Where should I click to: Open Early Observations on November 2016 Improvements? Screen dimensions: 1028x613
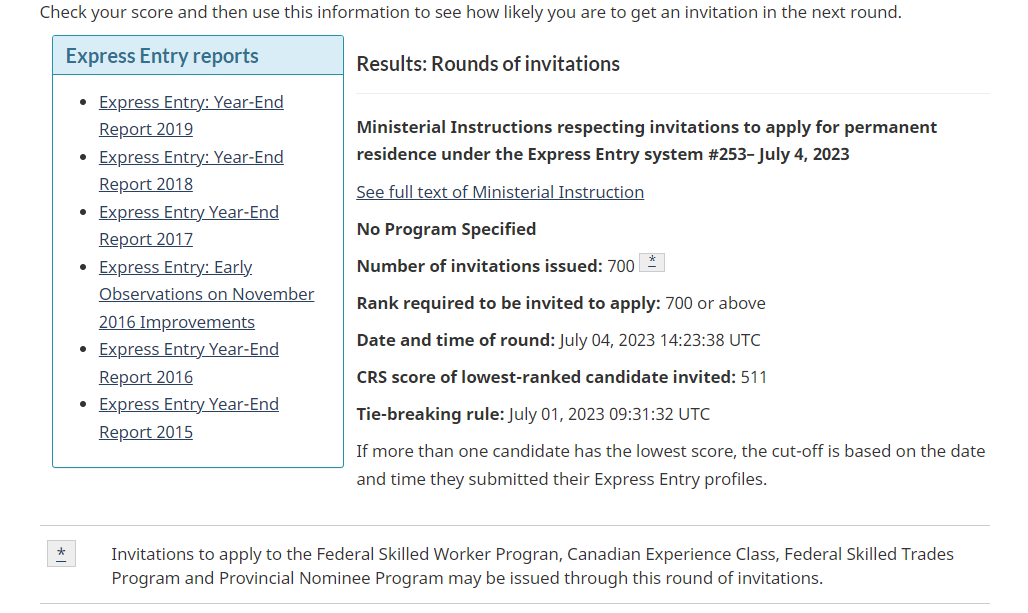[207, 294]
